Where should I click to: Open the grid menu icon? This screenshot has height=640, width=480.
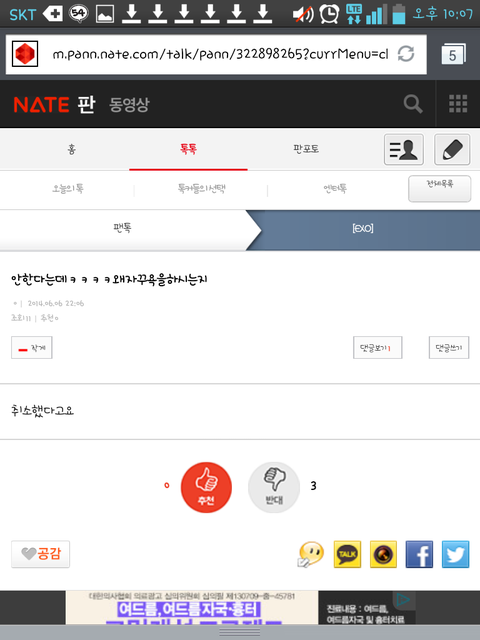(458, 104)
